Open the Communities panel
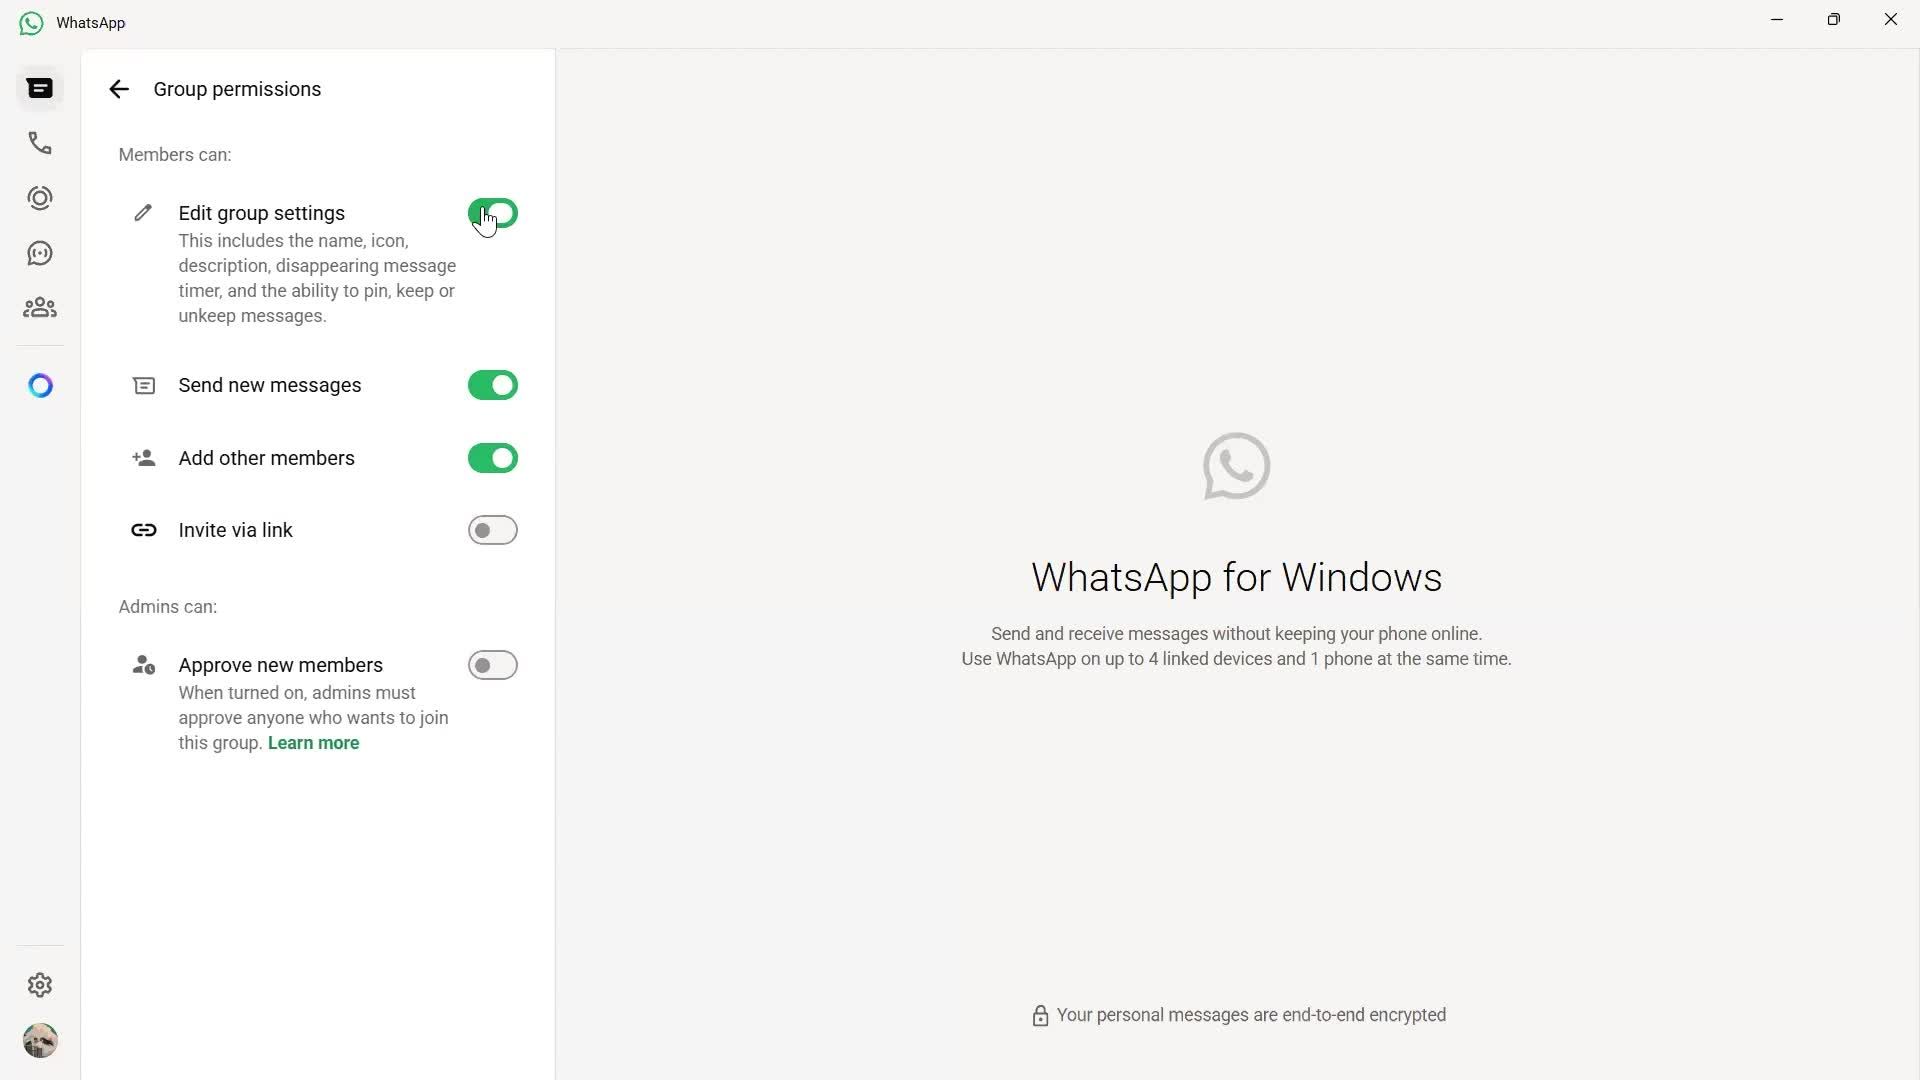The width and height of the screenshot is (1920, 1080). pyautogui.click(x=40, y=307)
